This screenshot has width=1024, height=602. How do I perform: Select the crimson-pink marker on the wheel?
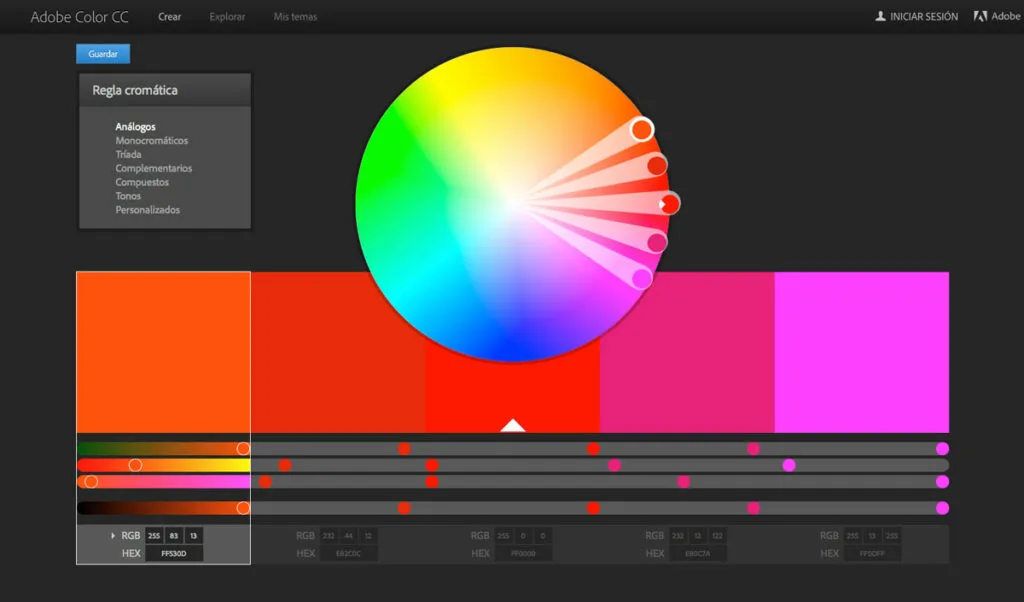click(657, 242)
